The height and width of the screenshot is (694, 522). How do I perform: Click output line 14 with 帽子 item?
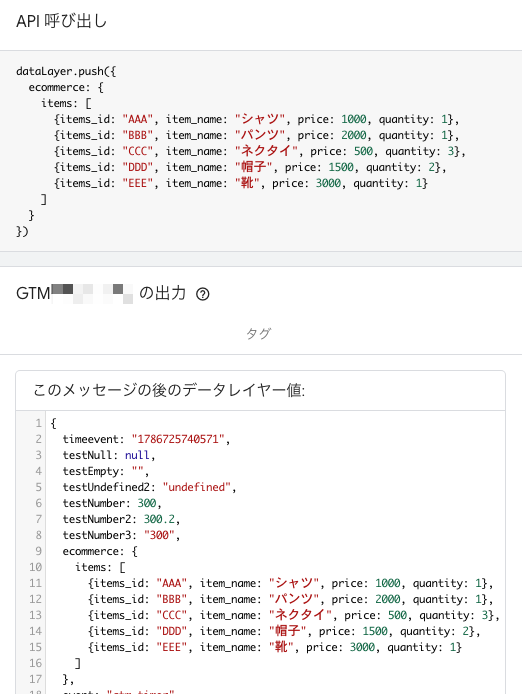284,631
